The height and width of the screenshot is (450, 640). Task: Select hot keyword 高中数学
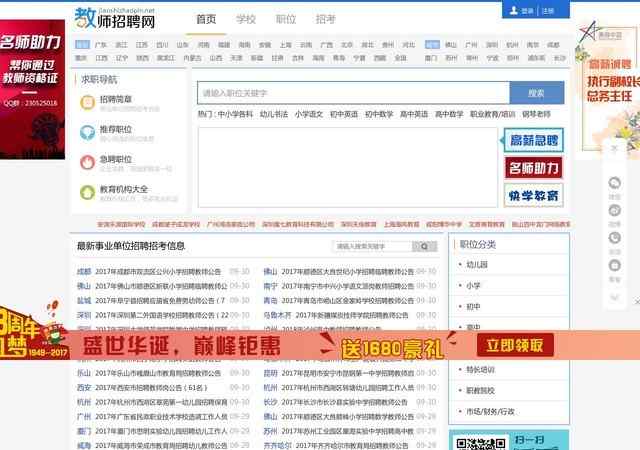(x=449, y=114)
